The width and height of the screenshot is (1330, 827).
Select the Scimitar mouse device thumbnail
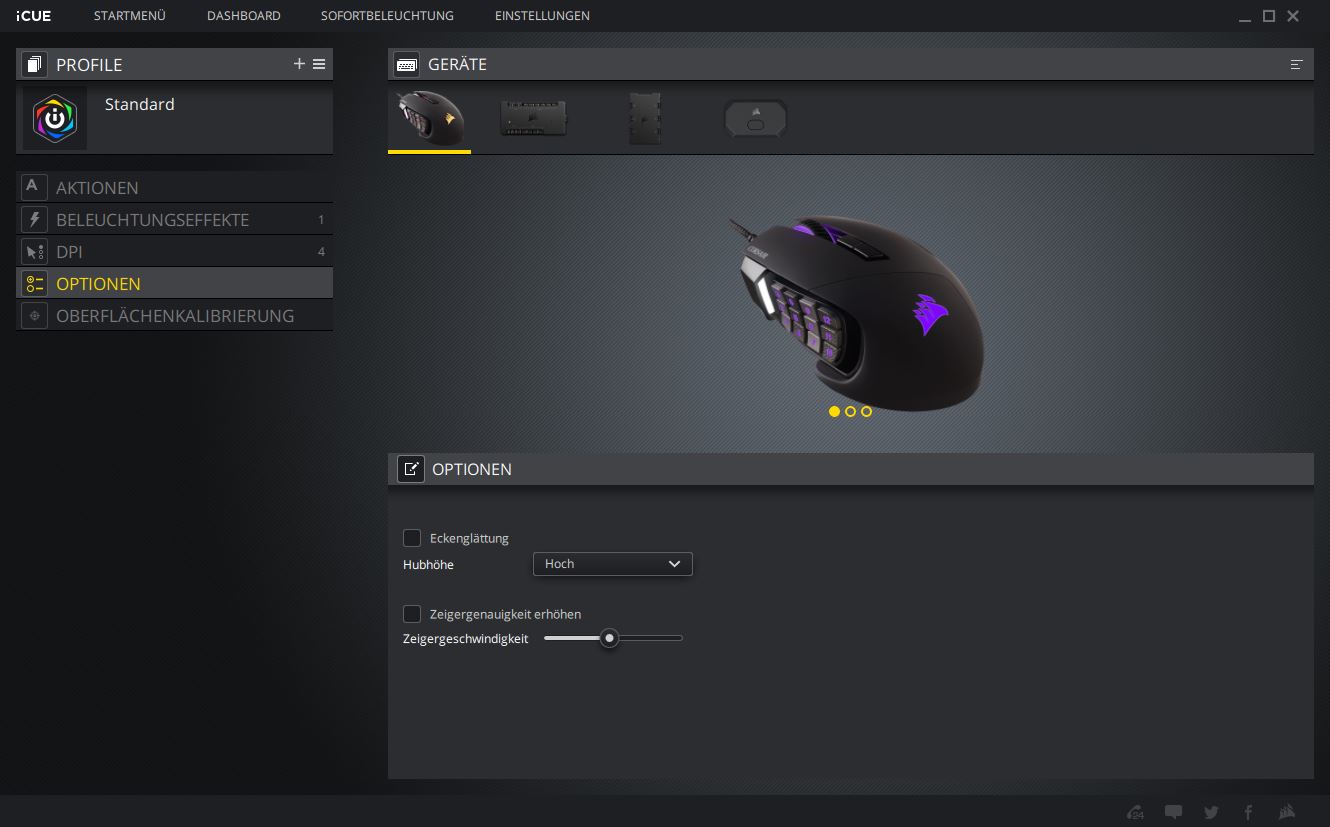pyautogui.click(x=429, y=118)
